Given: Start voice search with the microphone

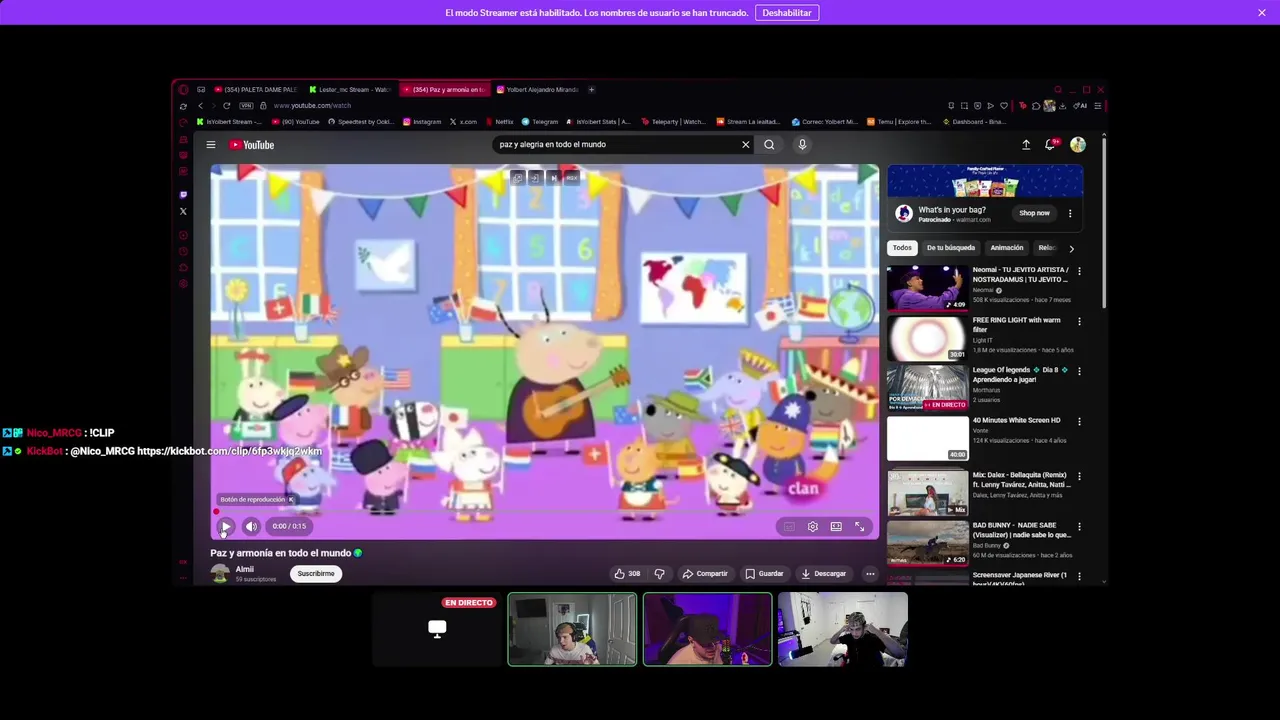Looking at the screenshot, I should tap(802, 145).
